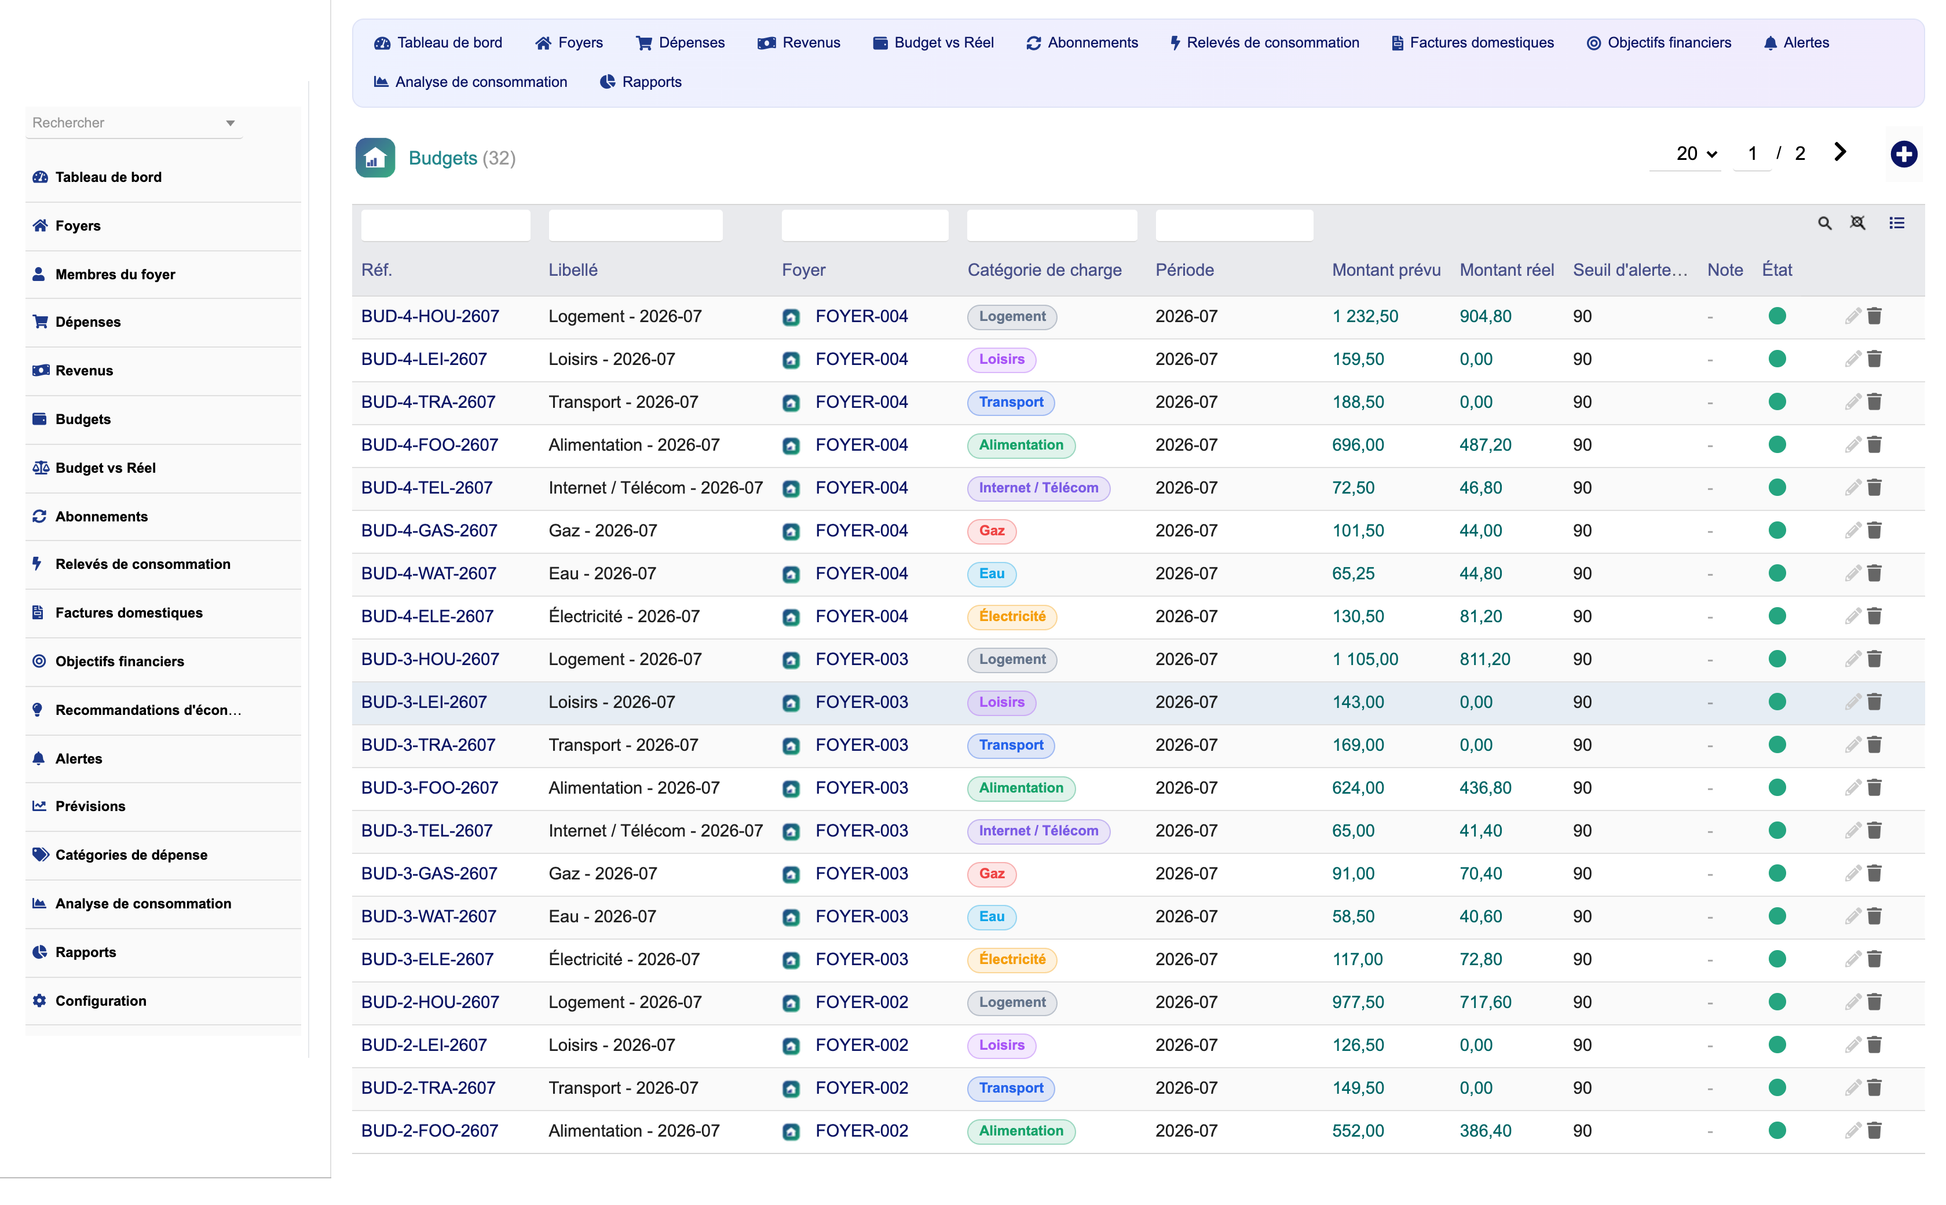Go to the next page of budgets
The width and height of the screenshot is (1946, 1205).
(x=1840, y=152)
